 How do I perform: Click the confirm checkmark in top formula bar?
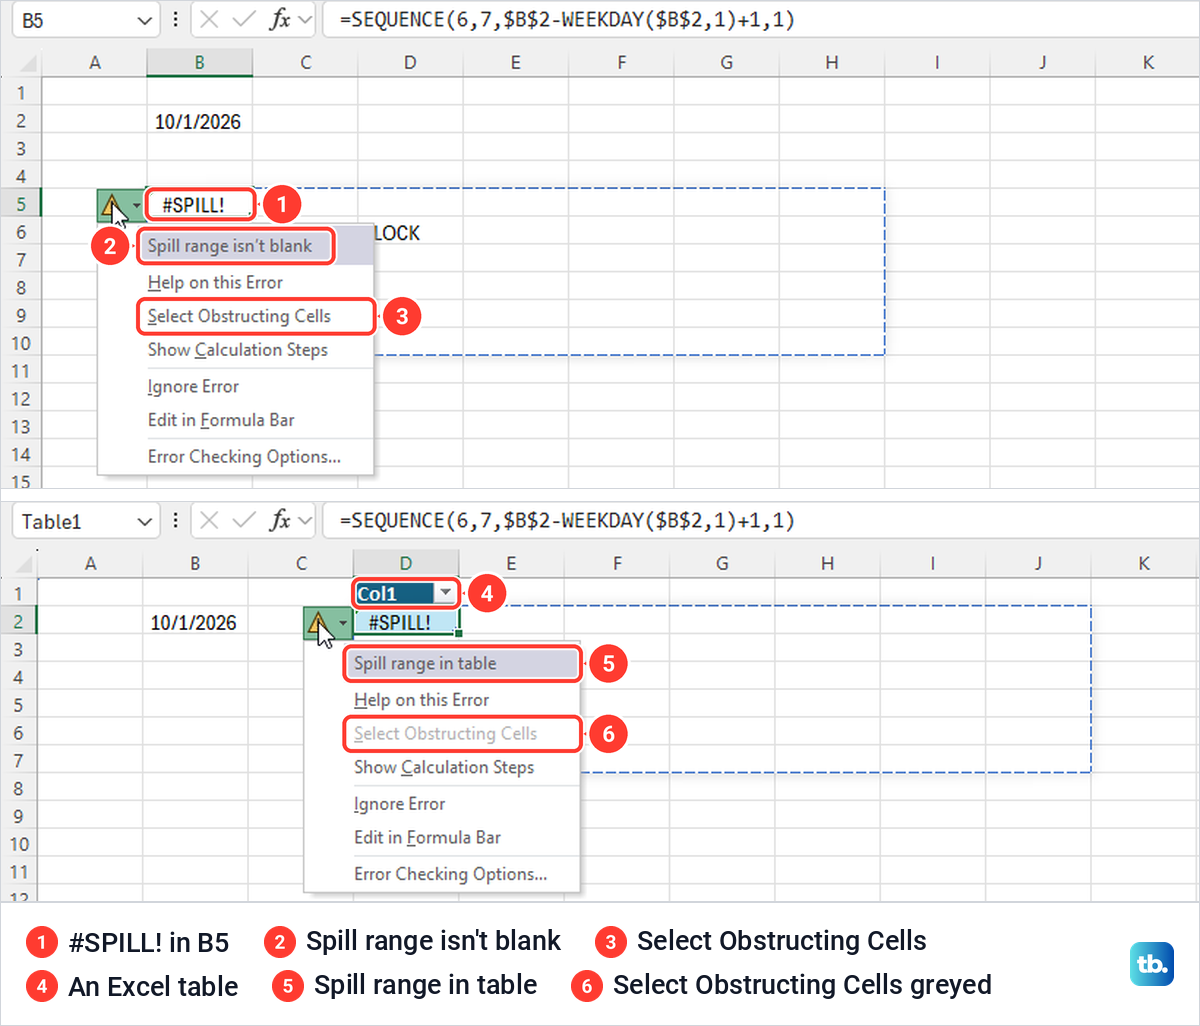point(244,19)
